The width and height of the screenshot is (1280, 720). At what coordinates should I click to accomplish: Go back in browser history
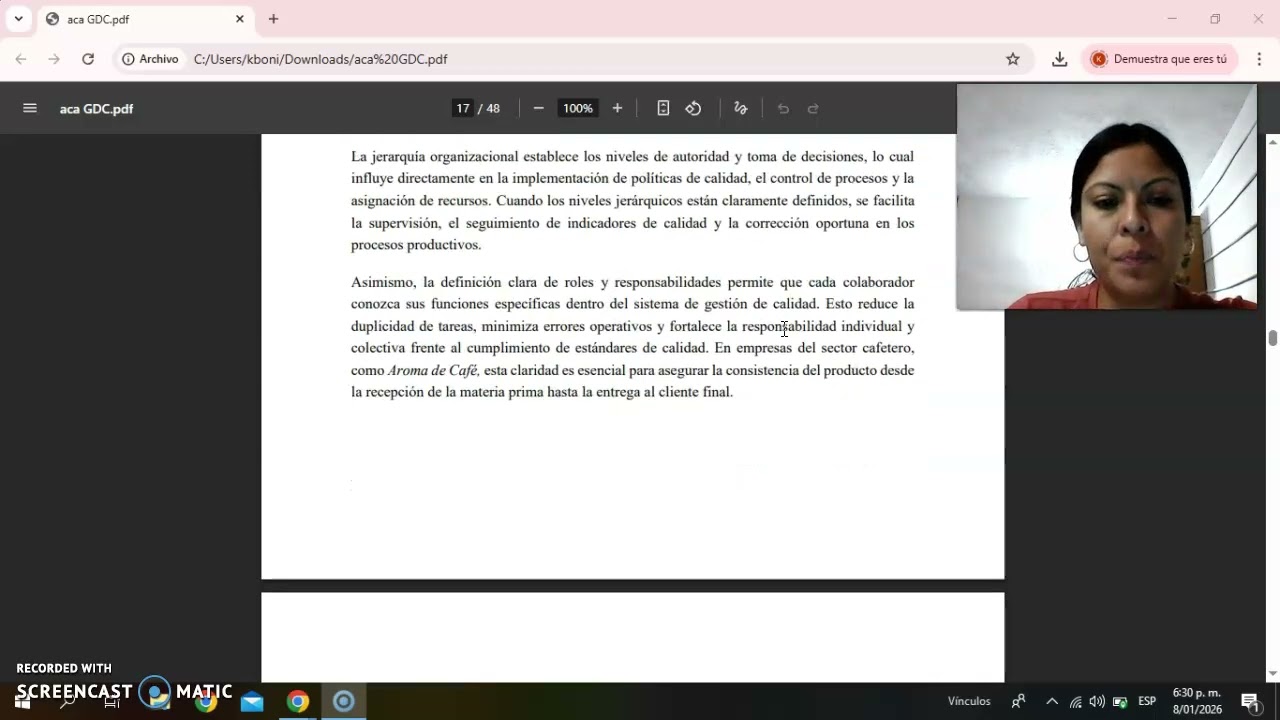(x=21, y=59)
